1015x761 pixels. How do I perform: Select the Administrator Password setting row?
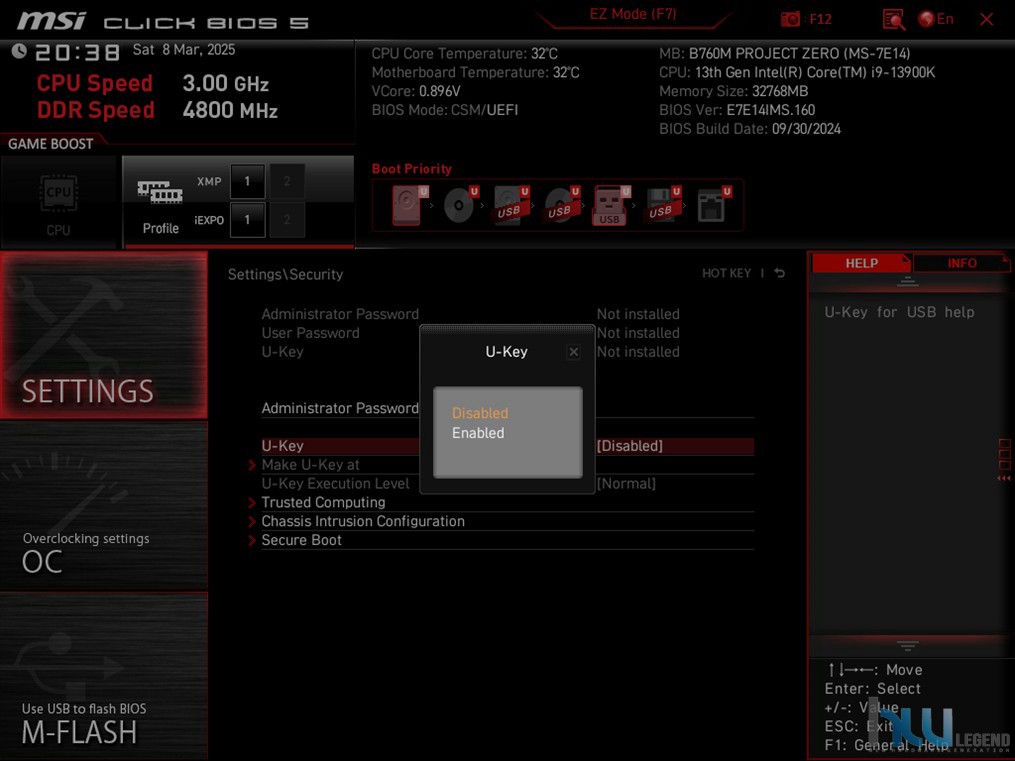point(508,408)
